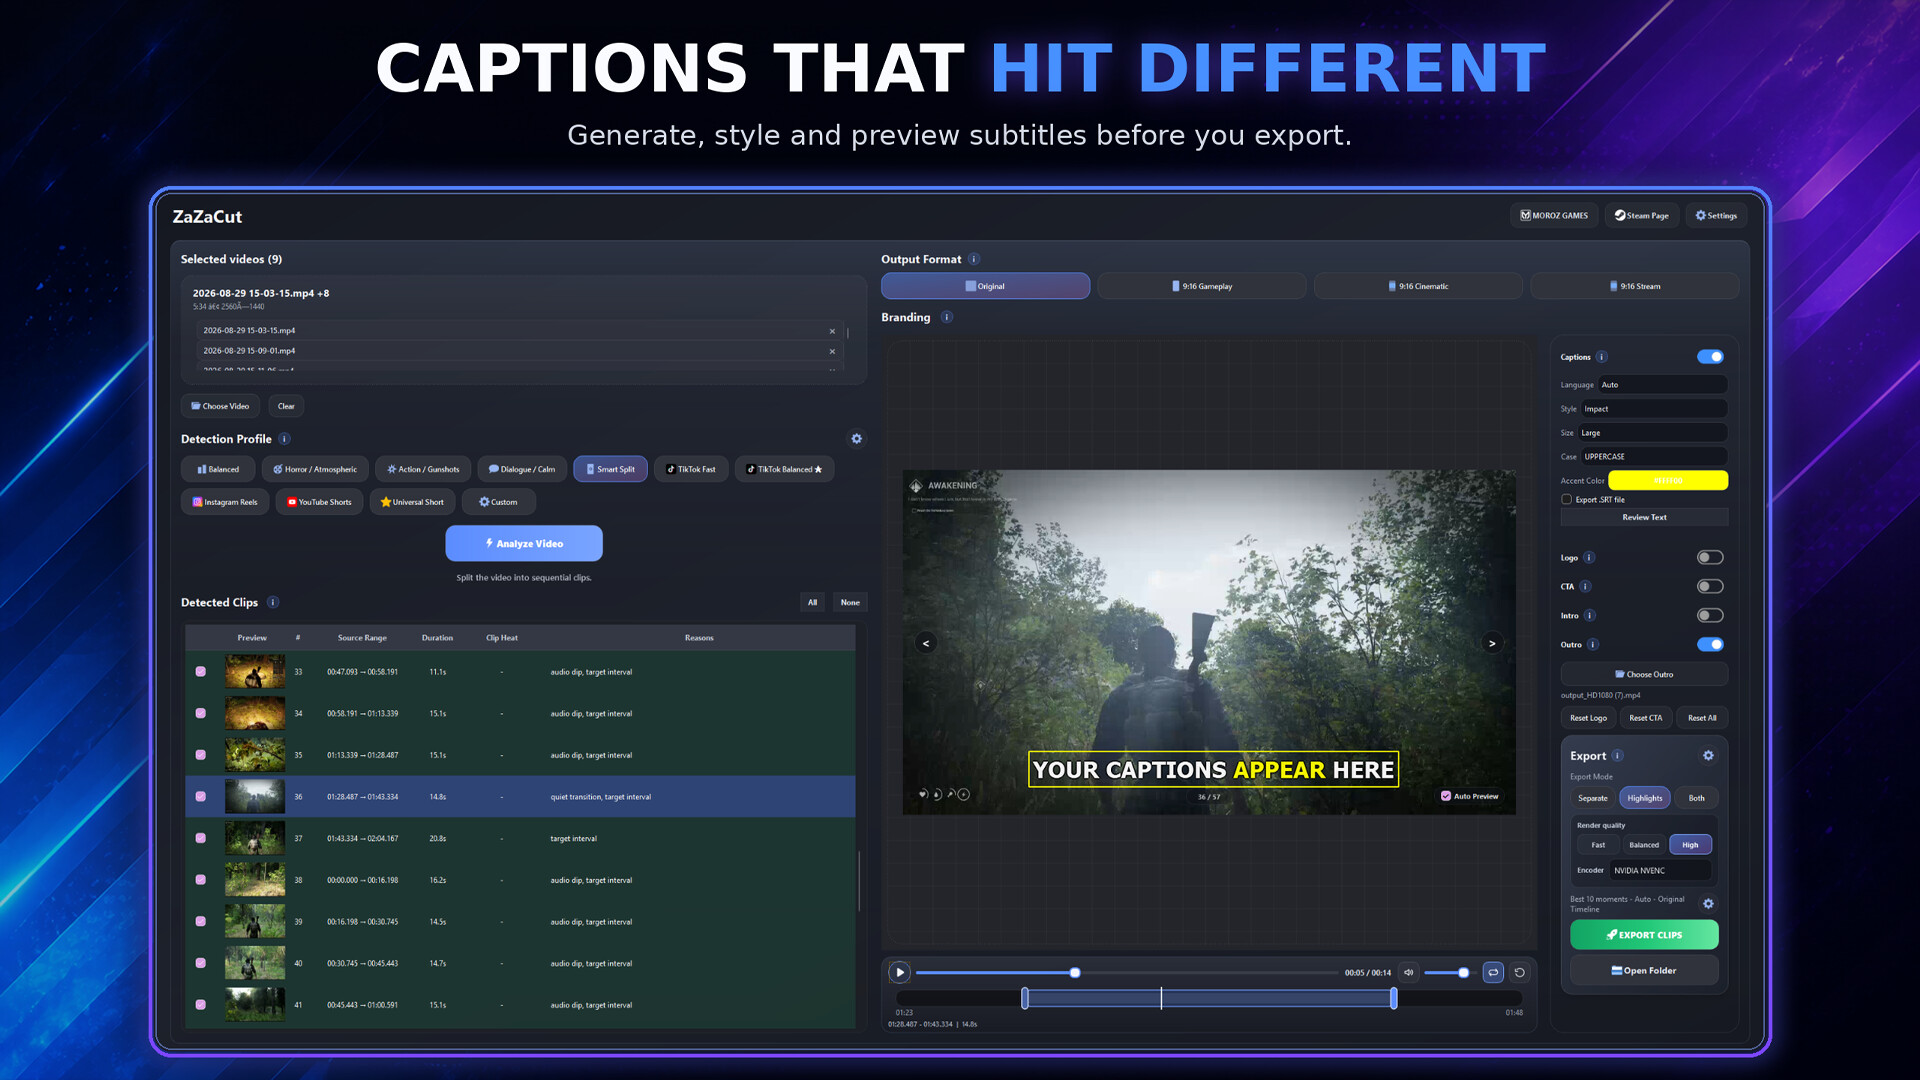Uncheck clip 41 checkbox
This screenshot has height=1080, width=1920.
(x=201, y=1005)
